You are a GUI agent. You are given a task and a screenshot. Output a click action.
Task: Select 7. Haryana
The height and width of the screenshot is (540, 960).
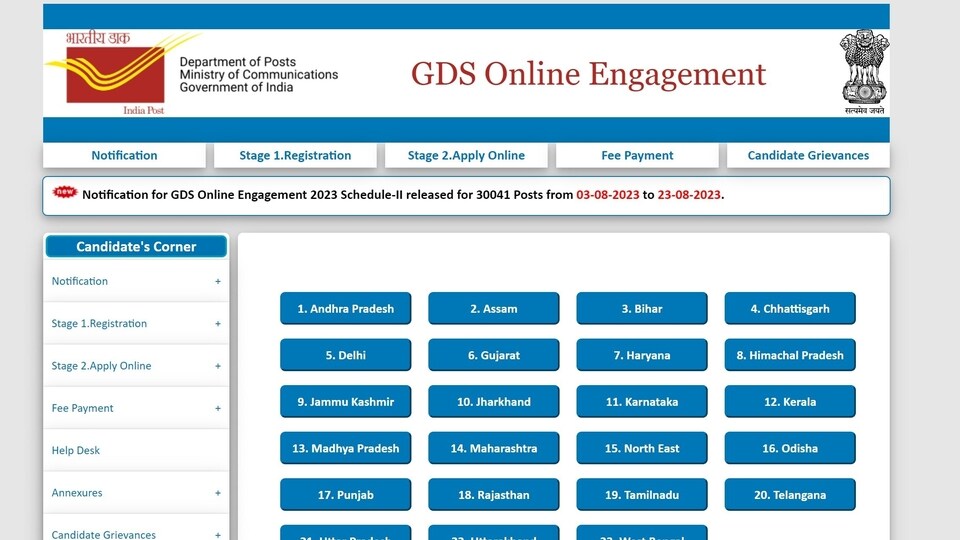(x=642, y=355)
